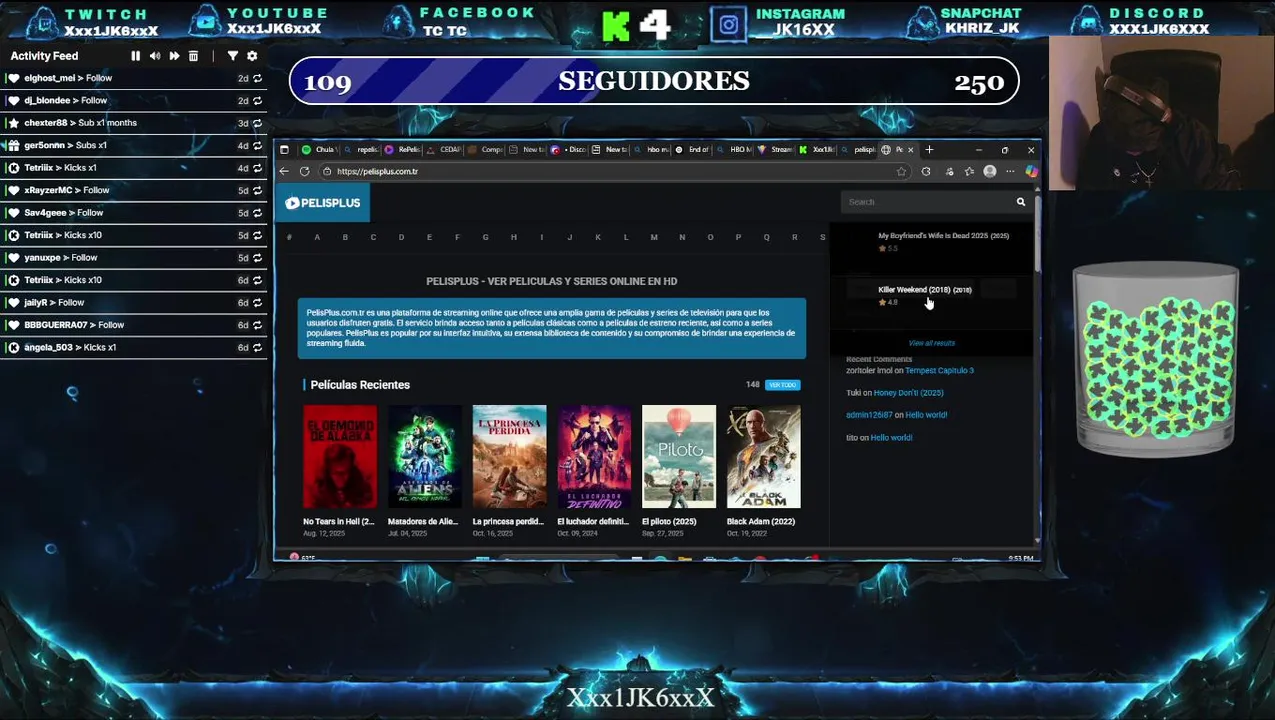Image resolution: width=1275 pixels, height=720 pixels.
Task: Mute Activity Feed alert sounds
Action: tap(155, 56)
